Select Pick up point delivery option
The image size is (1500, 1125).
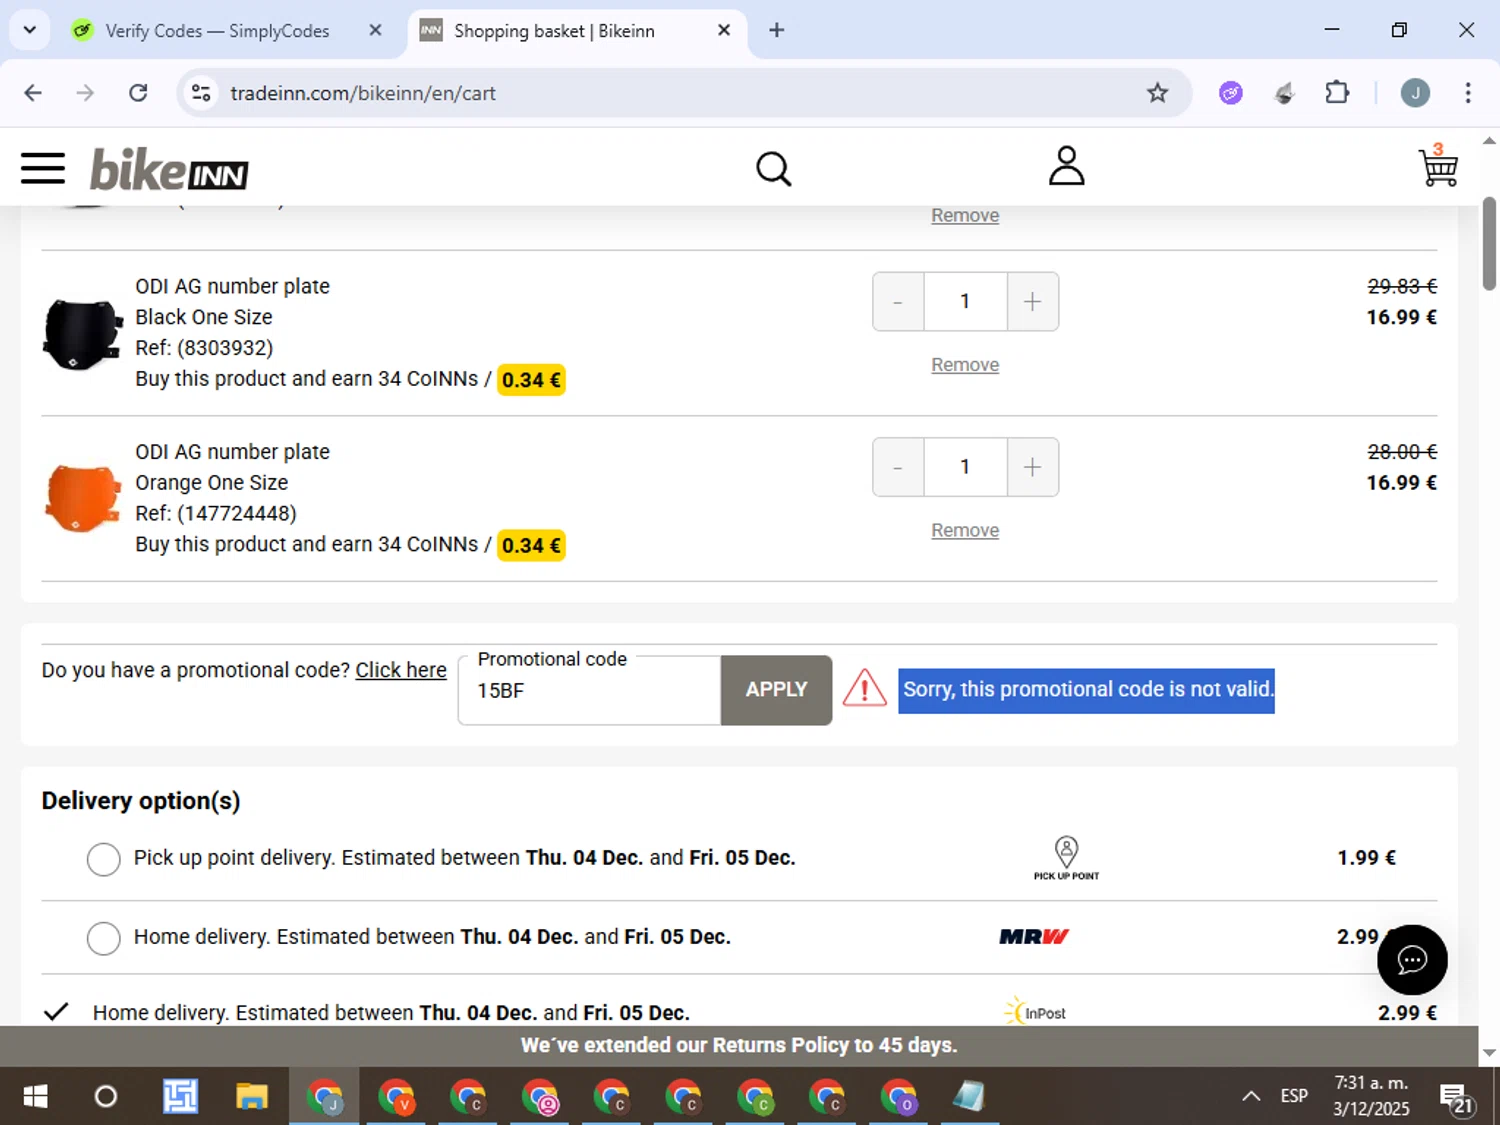coord(103,858)
